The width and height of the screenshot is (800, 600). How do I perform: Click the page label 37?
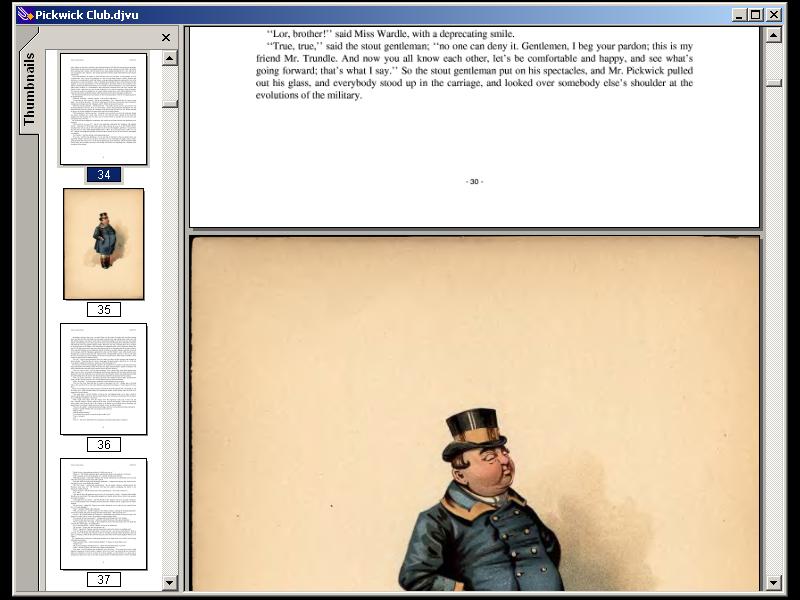[104, 580]
